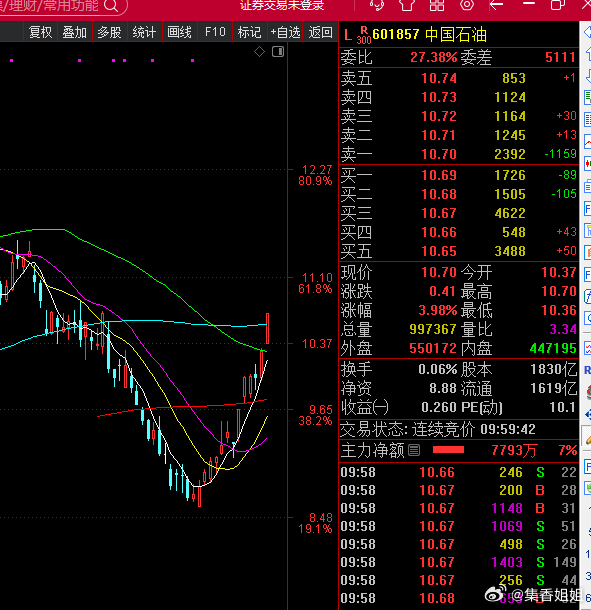Open the 画线 drawing tools
Image resolution: width=591 pixels, height=610 pixels.
[179, 32]
